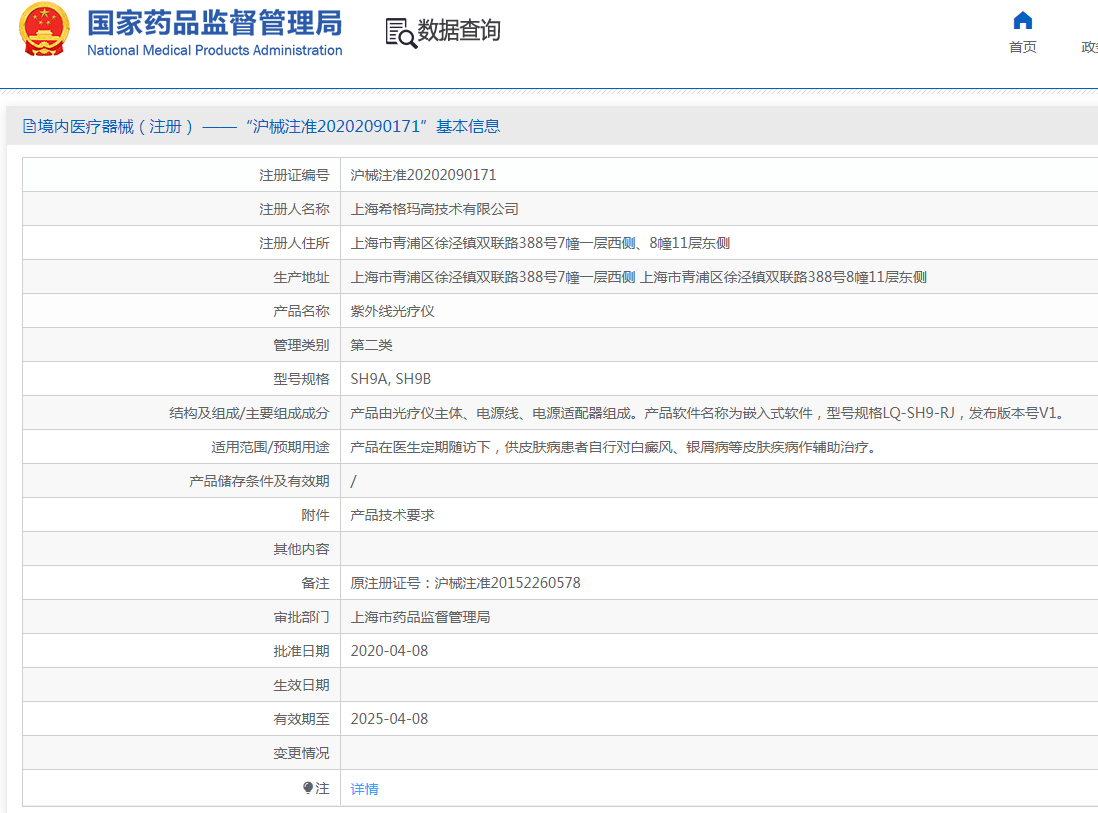Screen dimensions: 1098x813
Task: Click the 审批部门 row label
Action: pyautogui.click(x=301, y=617)
